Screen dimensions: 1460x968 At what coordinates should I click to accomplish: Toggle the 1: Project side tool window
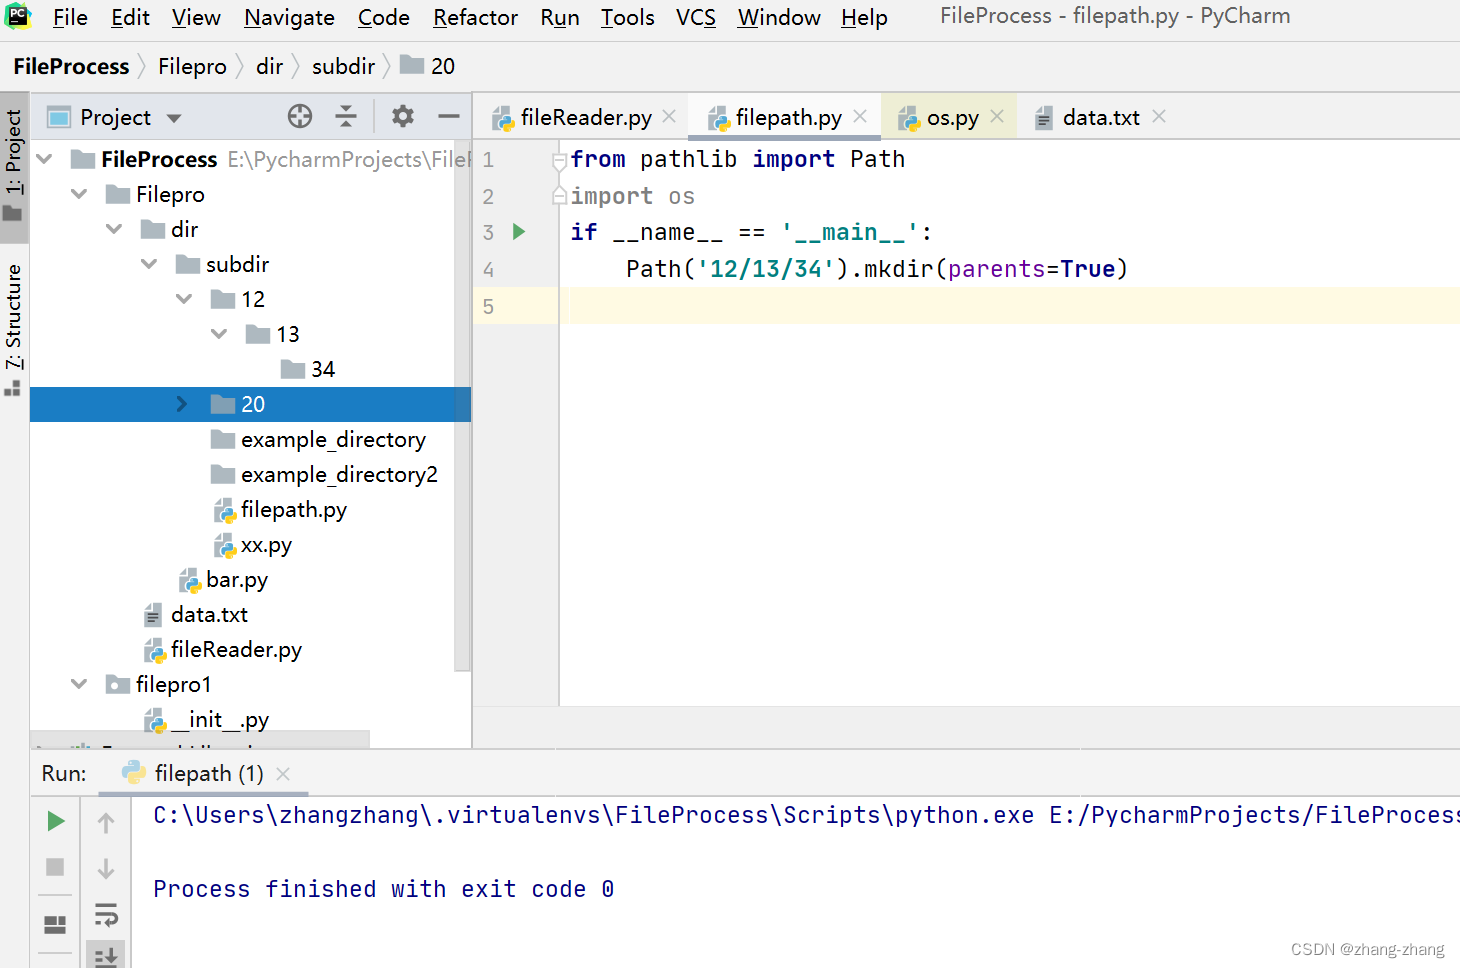coord(13,165)
